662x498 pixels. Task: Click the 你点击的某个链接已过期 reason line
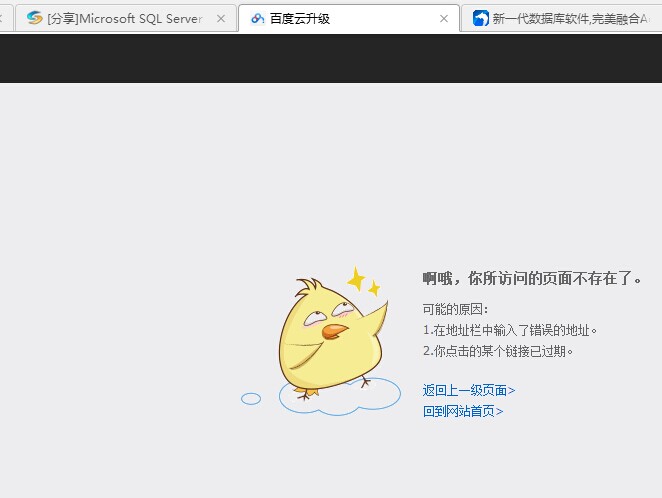click(498, 351)
